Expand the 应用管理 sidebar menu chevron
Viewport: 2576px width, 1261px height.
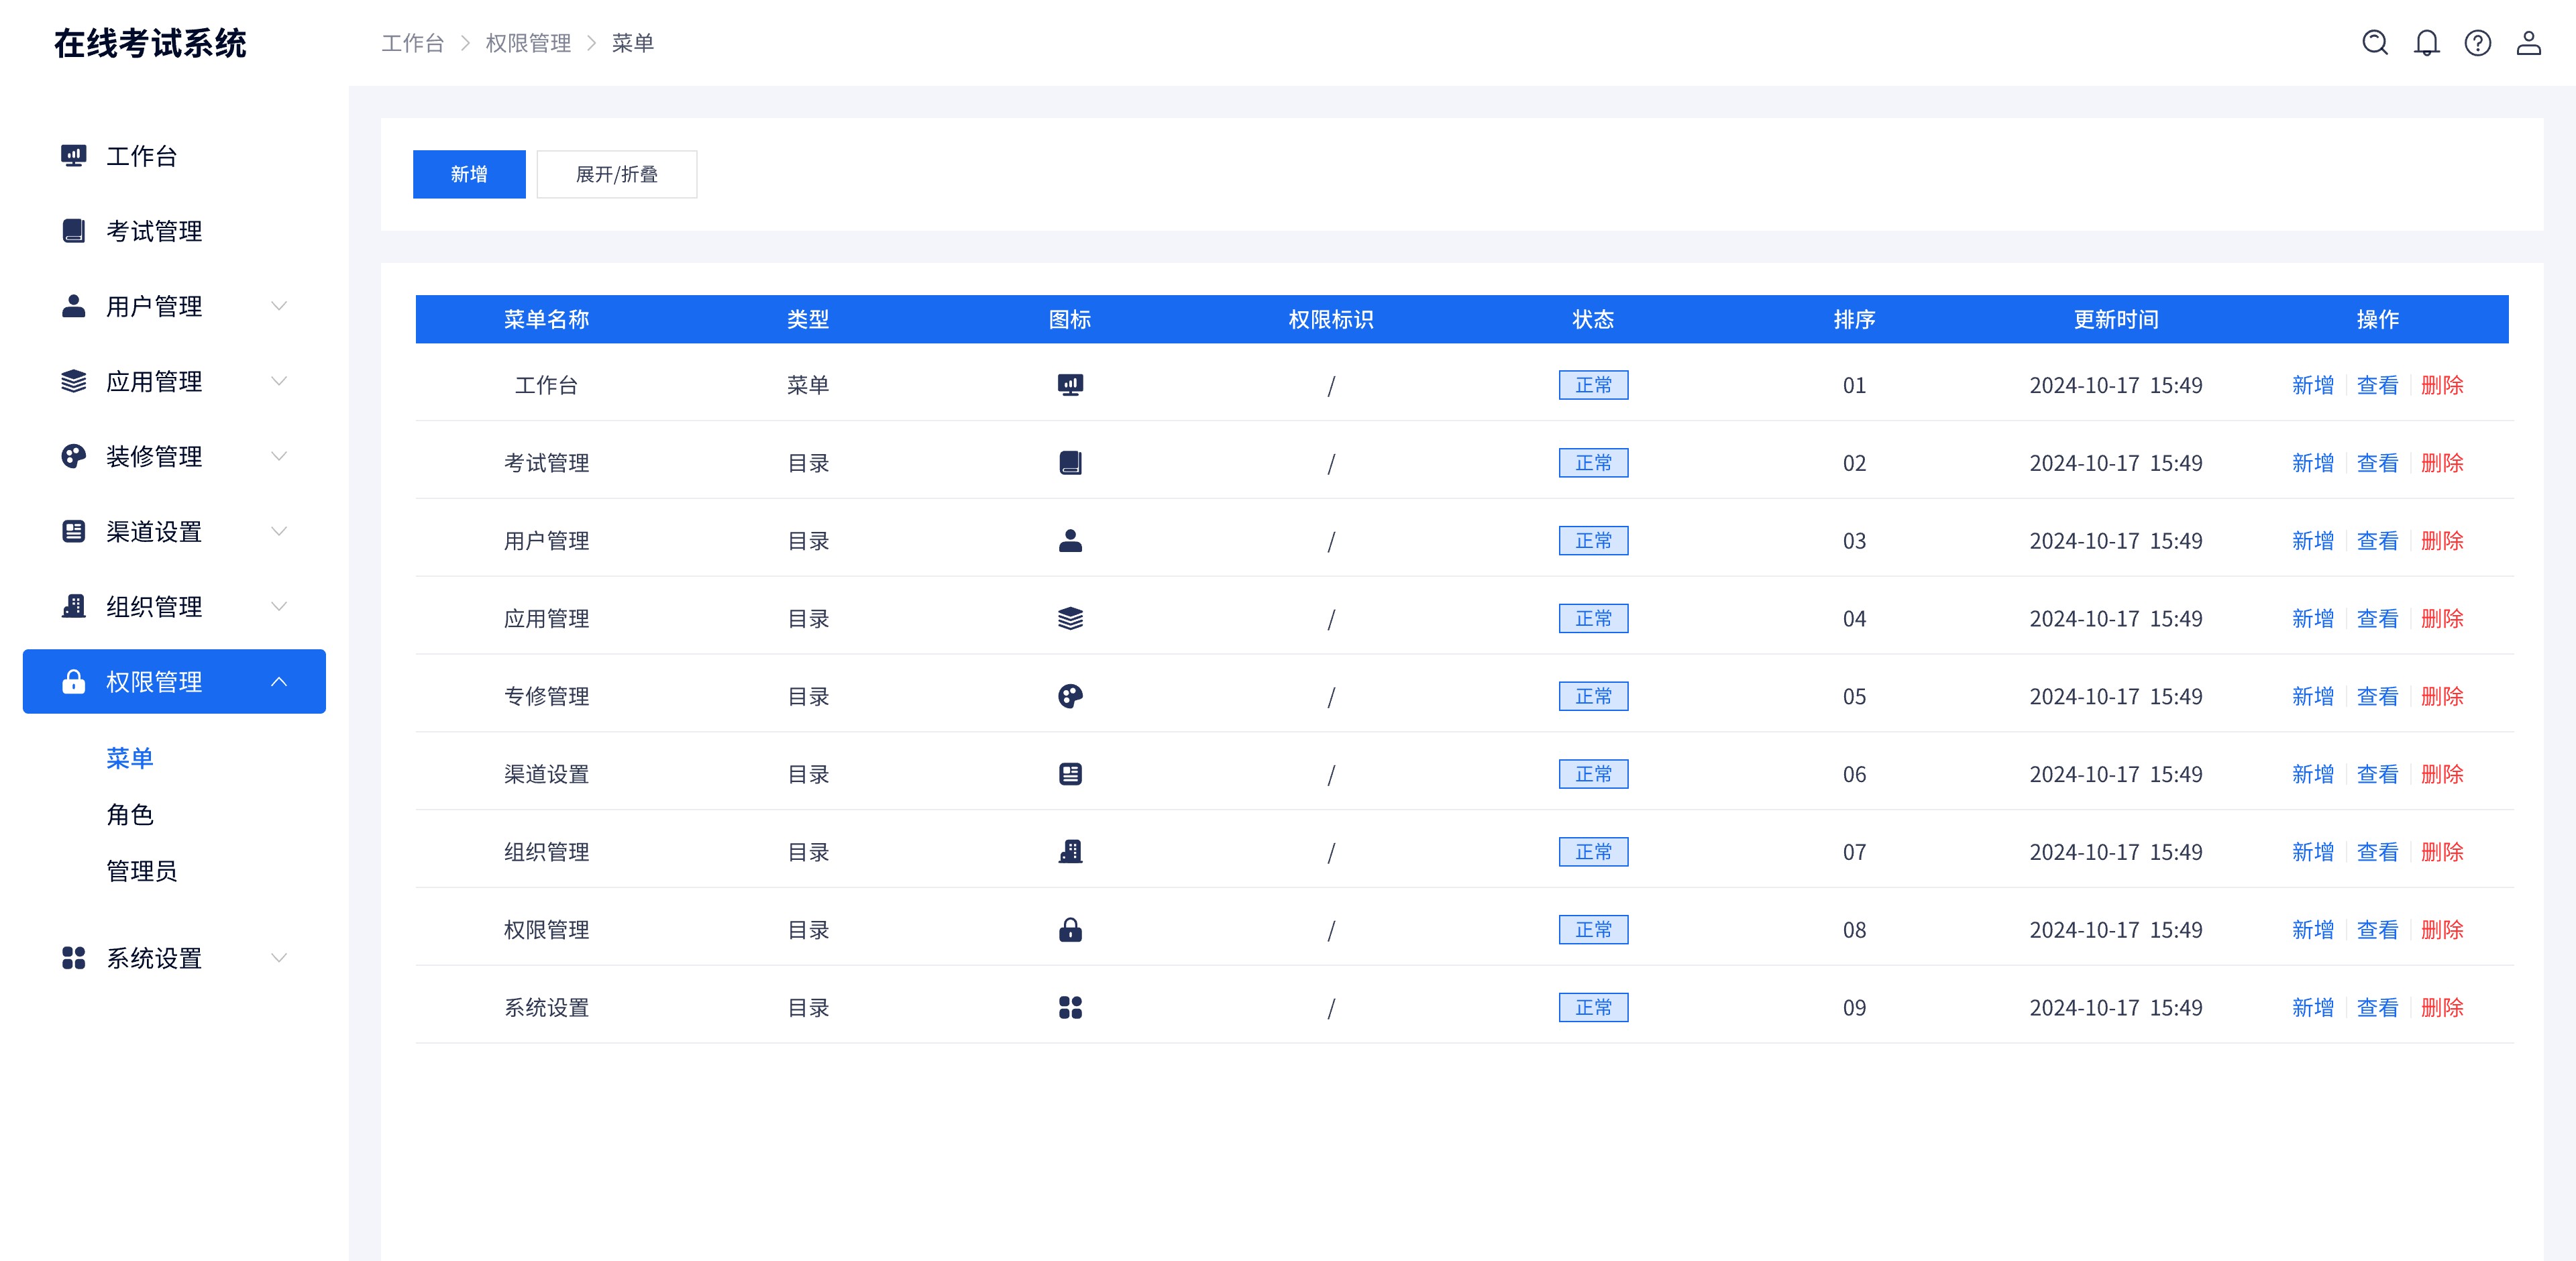(279, 381)
